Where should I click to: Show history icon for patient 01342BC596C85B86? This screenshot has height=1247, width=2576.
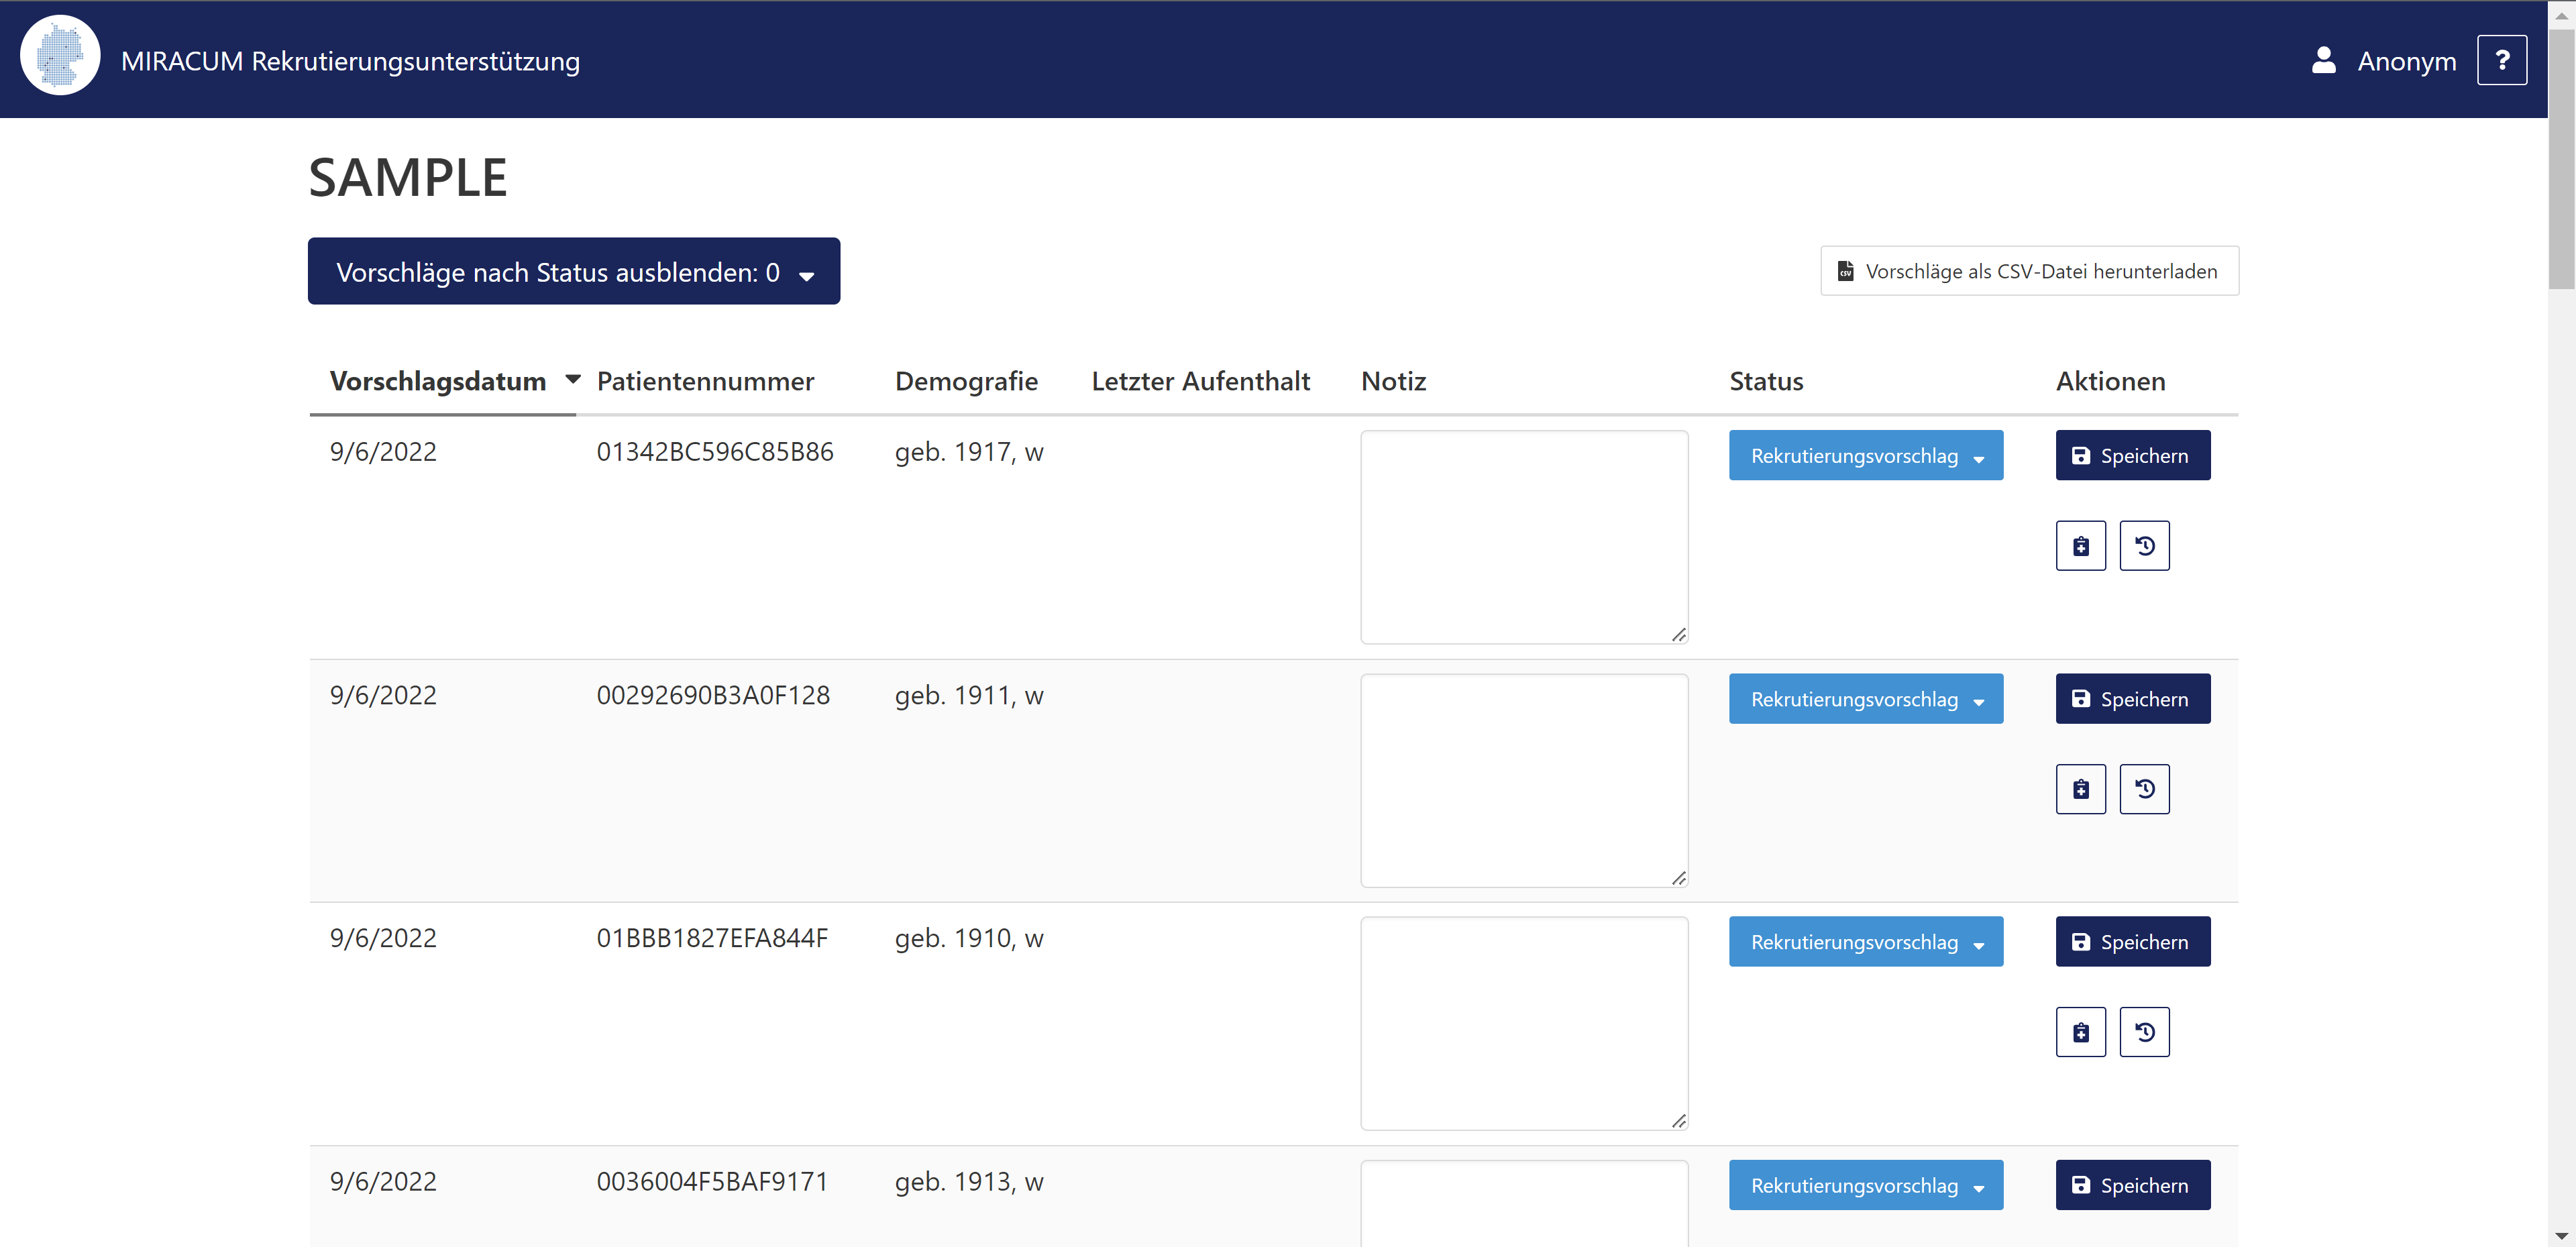tap(2144, 545)
